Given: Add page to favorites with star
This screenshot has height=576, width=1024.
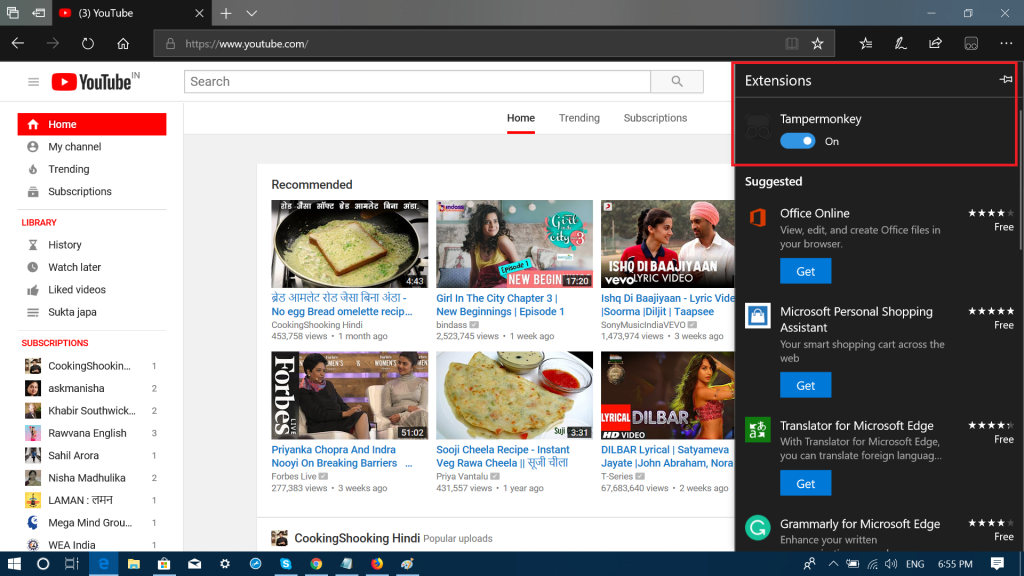Looking at the screenshot, I should pos(817,44).
